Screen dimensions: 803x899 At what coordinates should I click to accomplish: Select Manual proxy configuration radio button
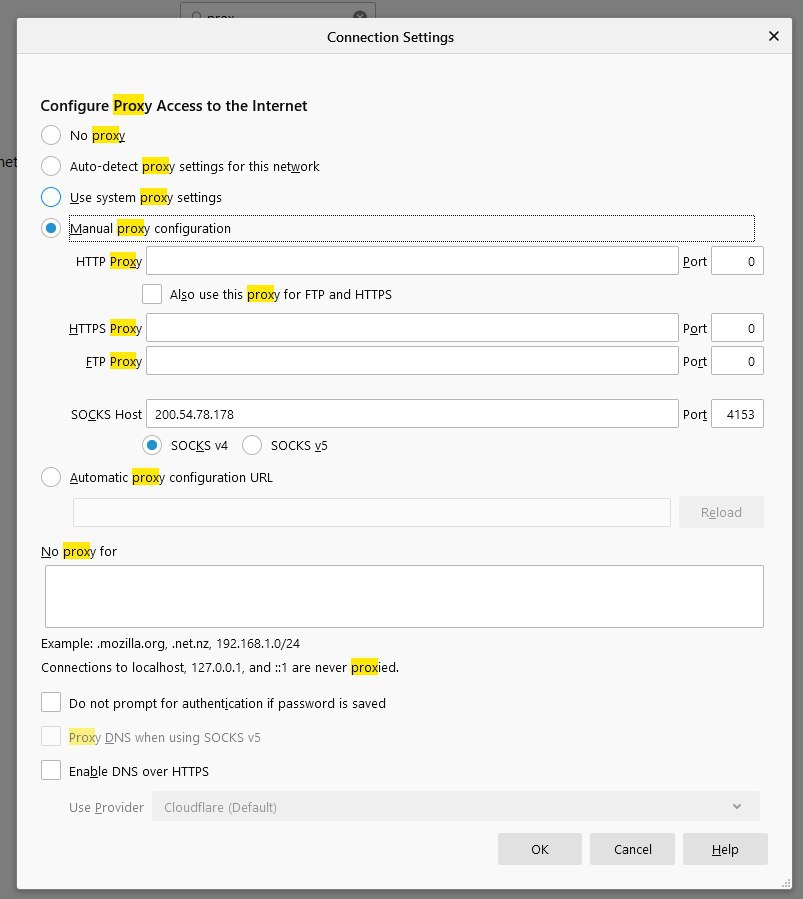[51, 228]
